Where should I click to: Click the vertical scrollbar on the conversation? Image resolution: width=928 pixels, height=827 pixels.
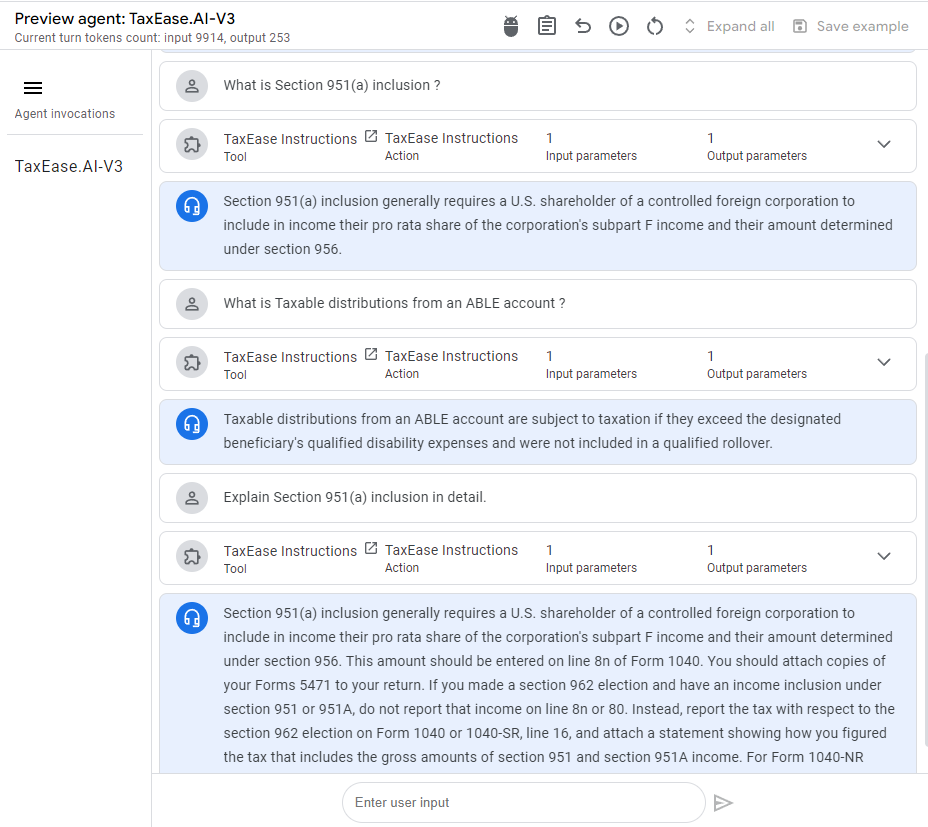[x=925, y=549]
